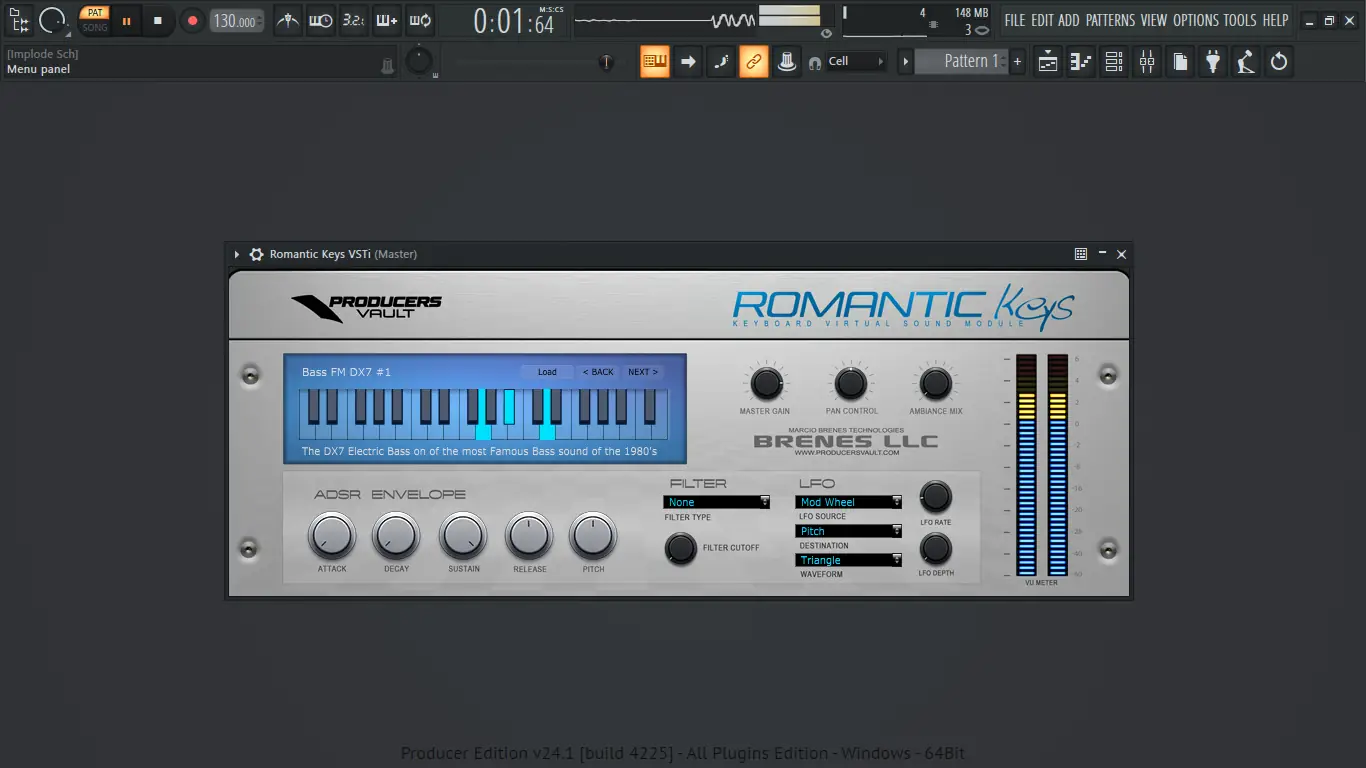Toggle the metronome on
This screenshot has width=1366, height=768.
click(287, 20)
